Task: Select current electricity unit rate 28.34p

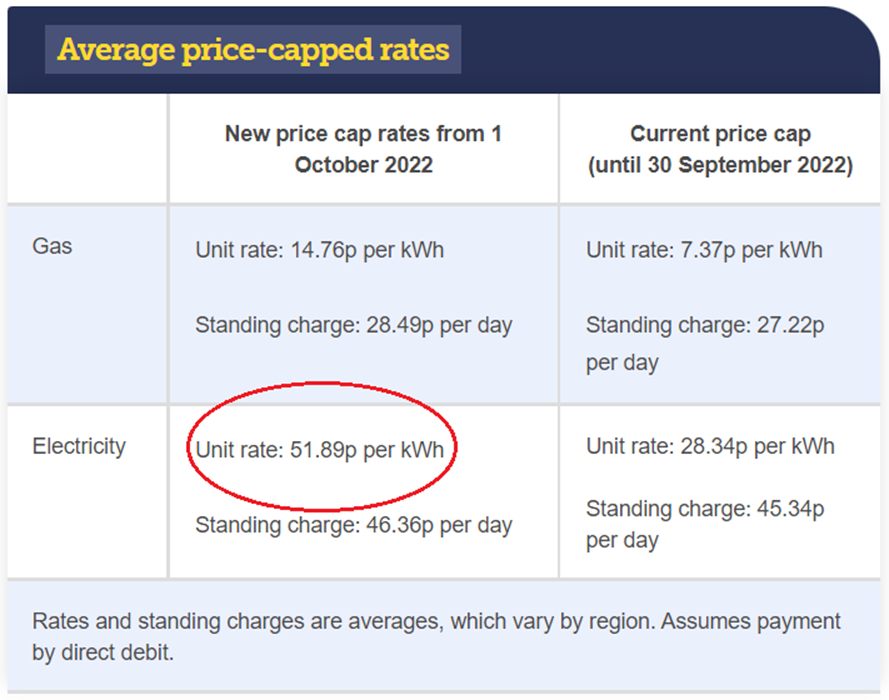Action: point(710,446)
